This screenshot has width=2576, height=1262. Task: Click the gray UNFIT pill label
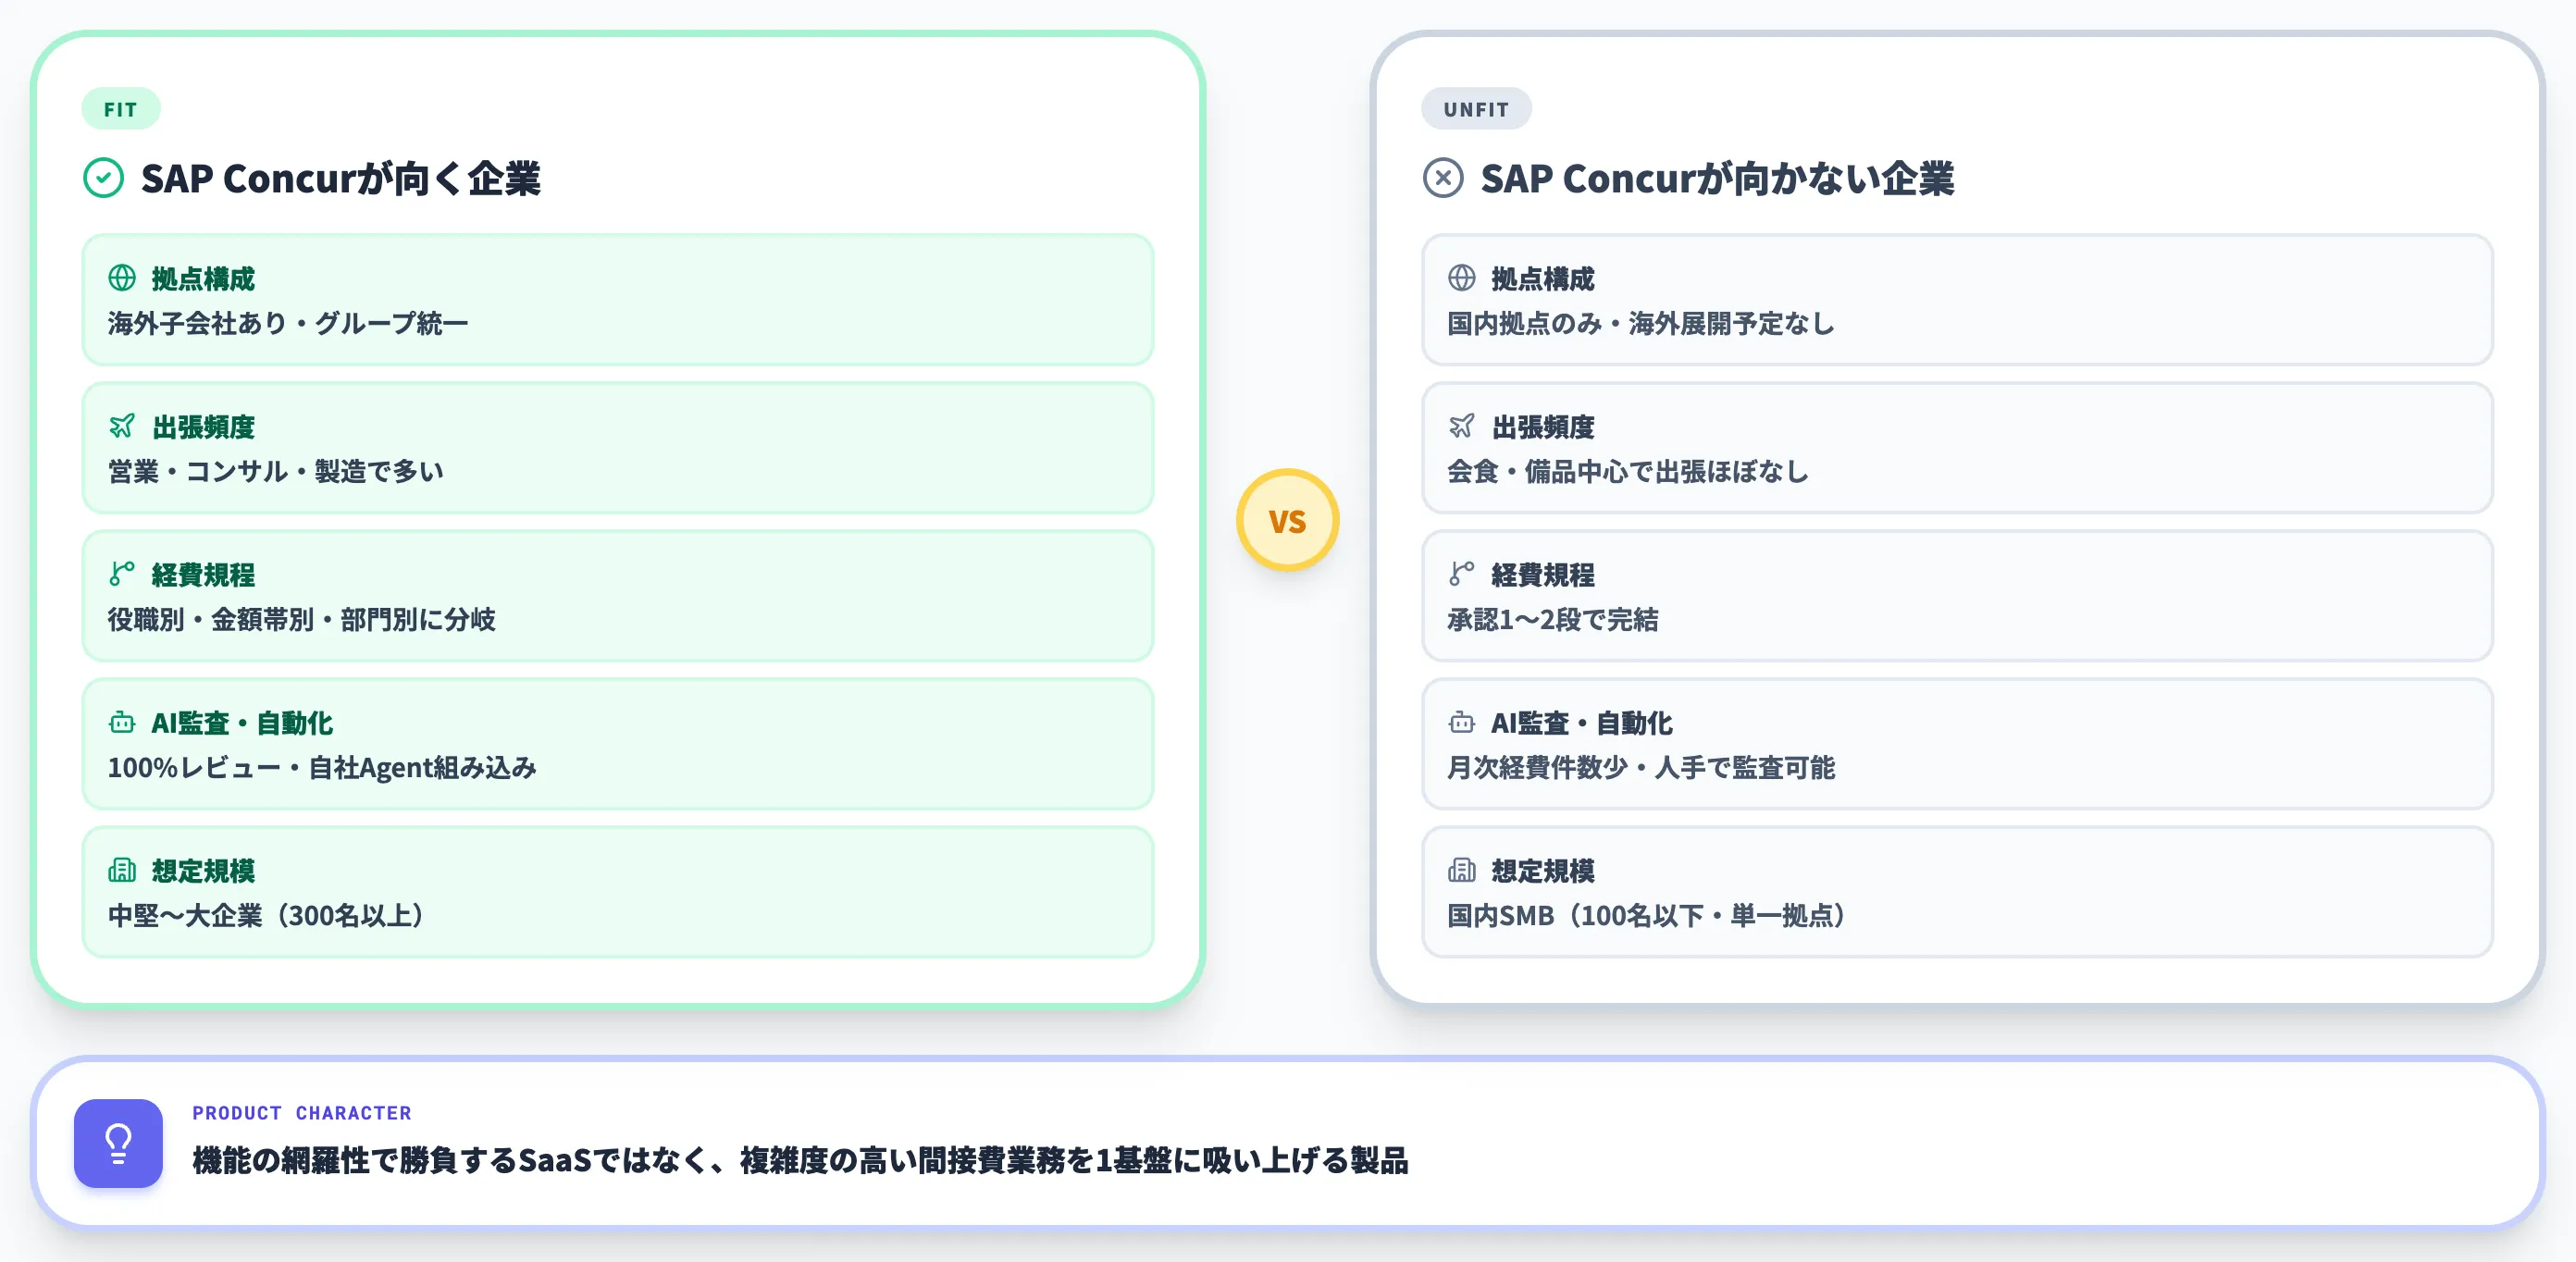point(1476,109)
